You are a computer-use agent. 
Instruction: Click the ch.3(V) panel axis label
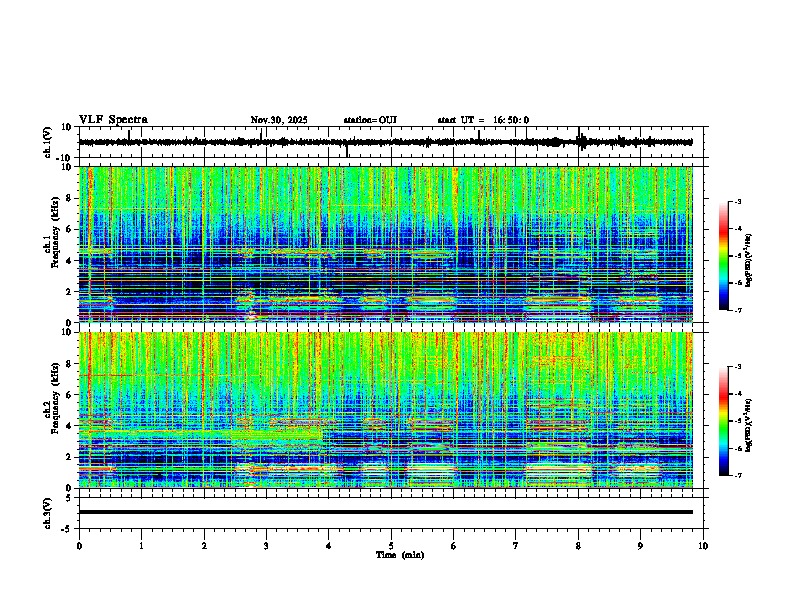click(x=47, y=513)
